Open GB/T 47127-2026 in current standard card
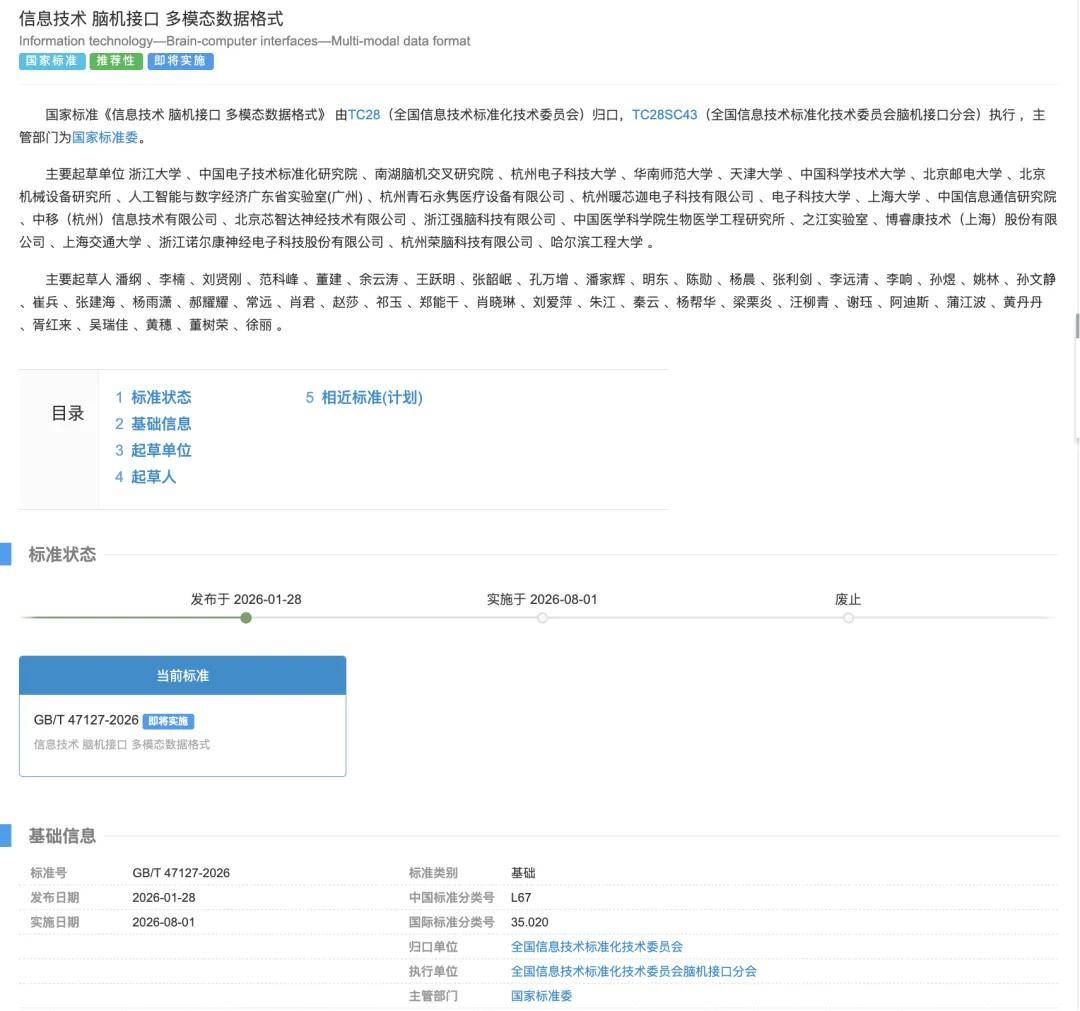Screen dimensions: 1080x1011 click(86, 720)
